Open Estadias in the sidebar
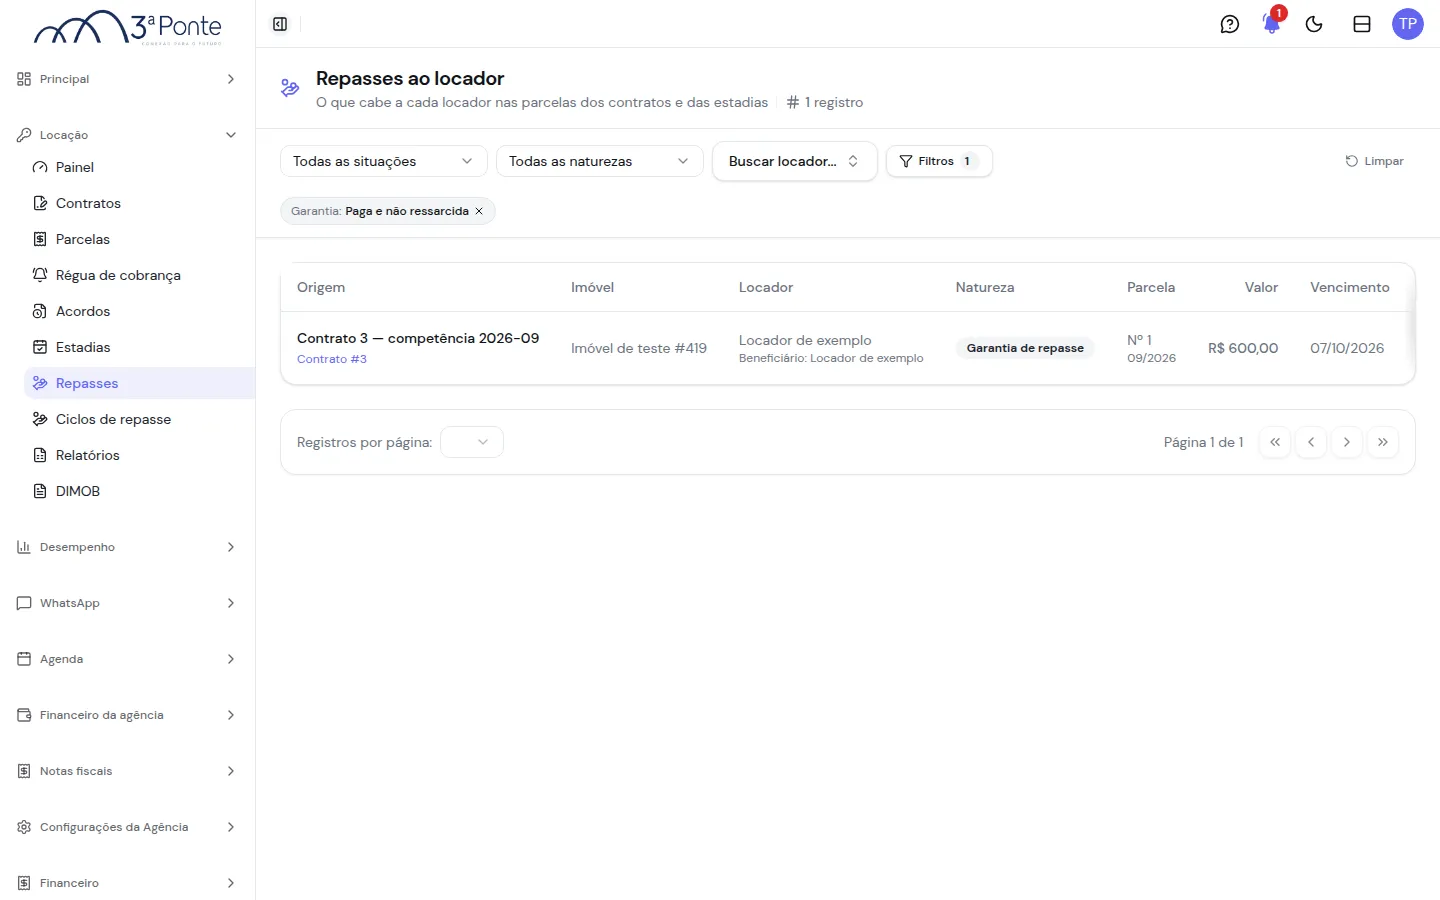Image resolution: width=1440 pixels, height=900 pixels. [139, 347]
